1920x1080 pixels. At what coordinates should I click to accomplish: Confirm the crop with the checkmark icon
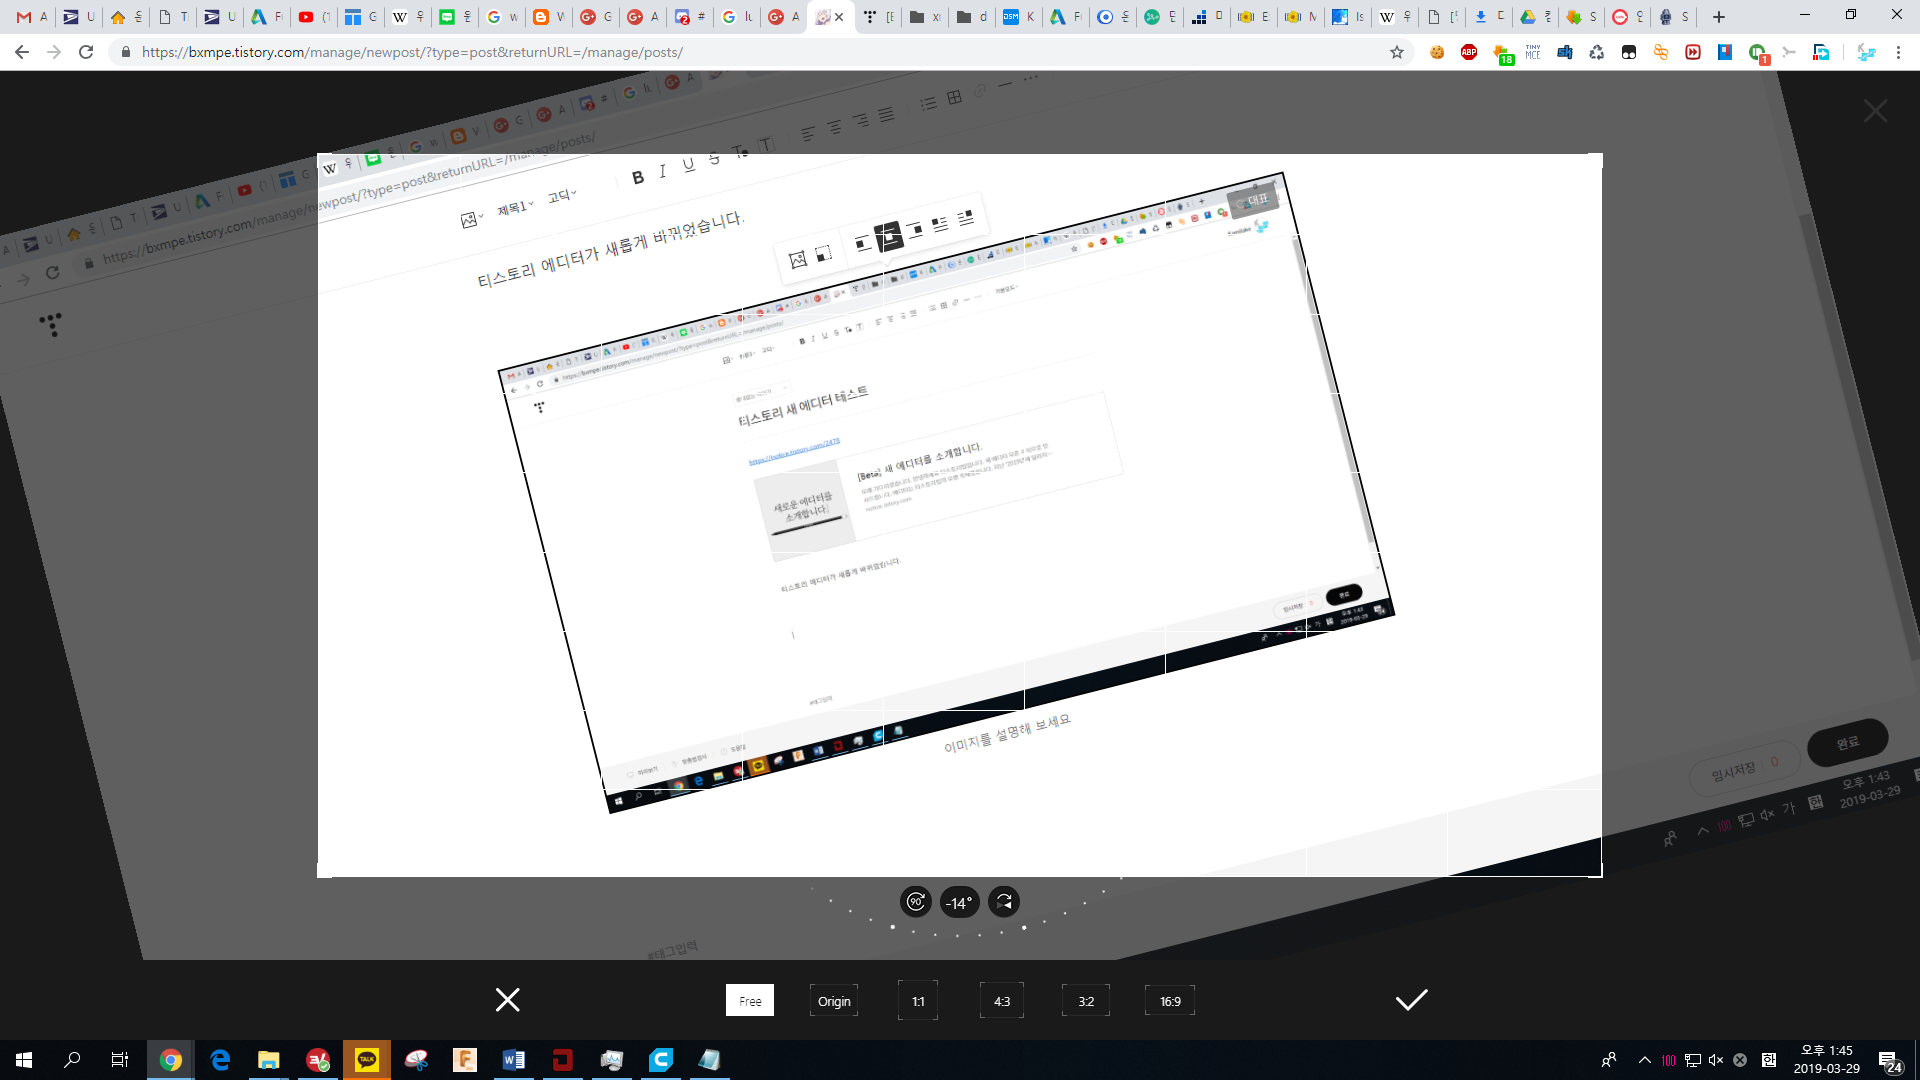(x=1411, y=1000)
